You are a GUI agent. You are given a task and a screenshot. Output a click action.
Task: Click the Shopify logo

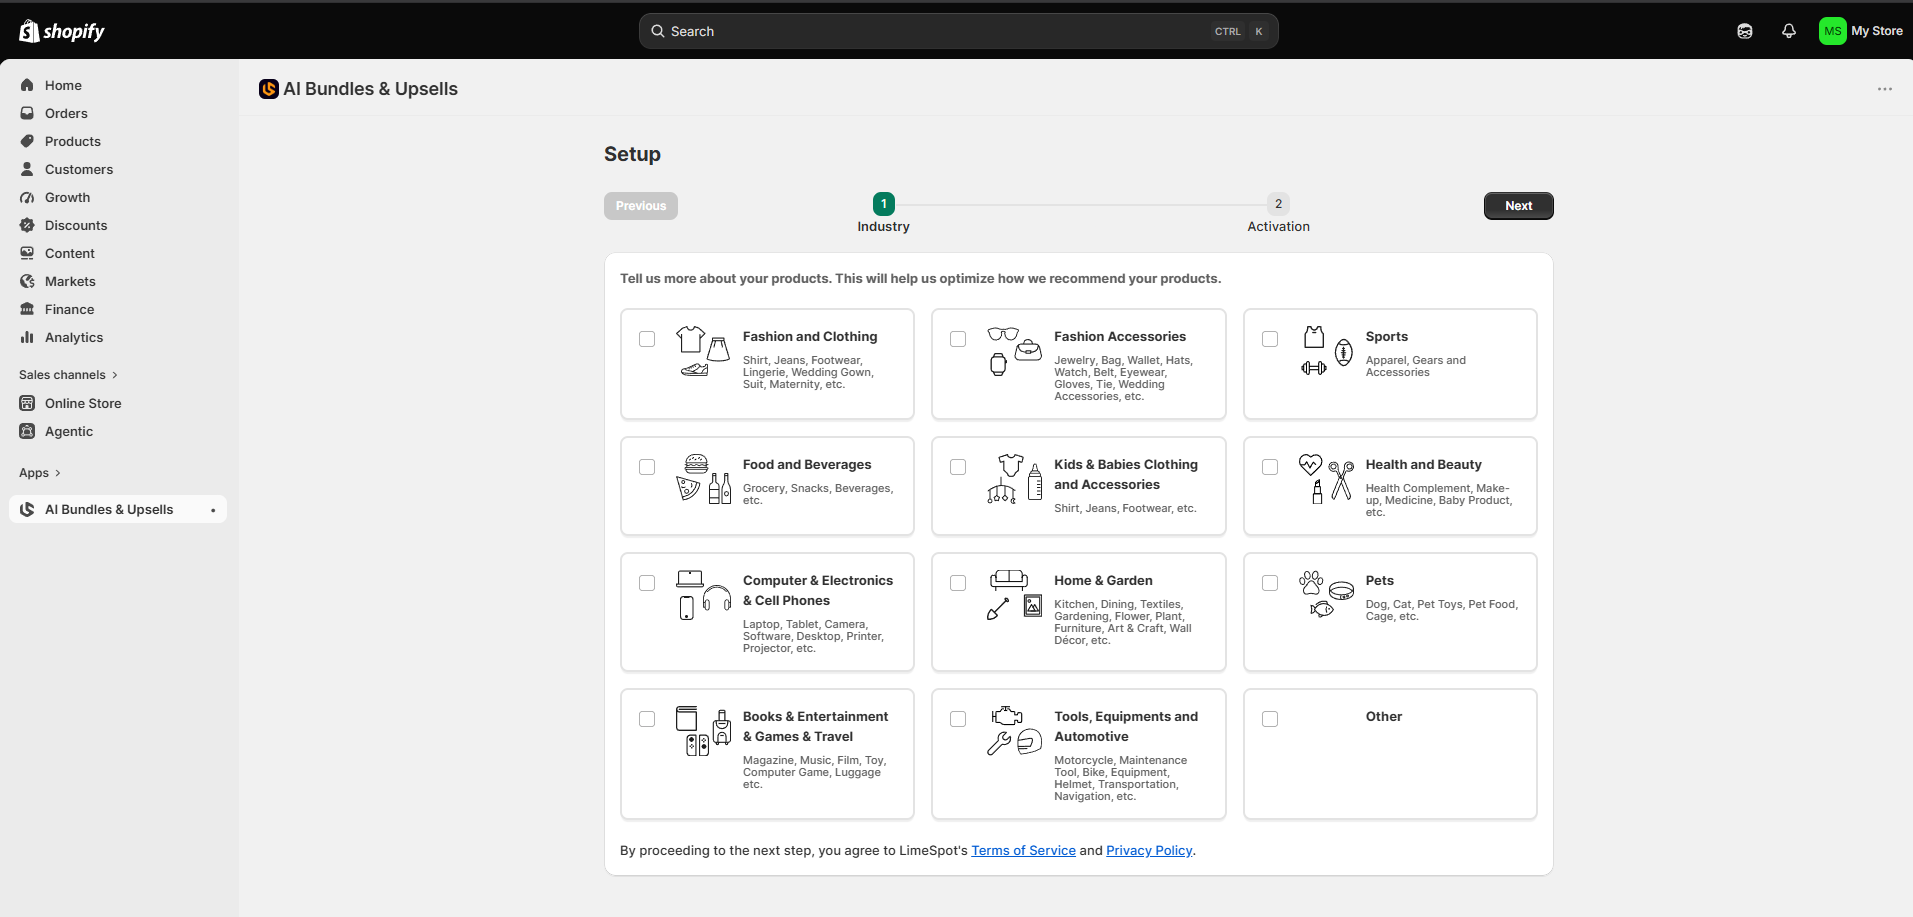click(x=61, y=31)
